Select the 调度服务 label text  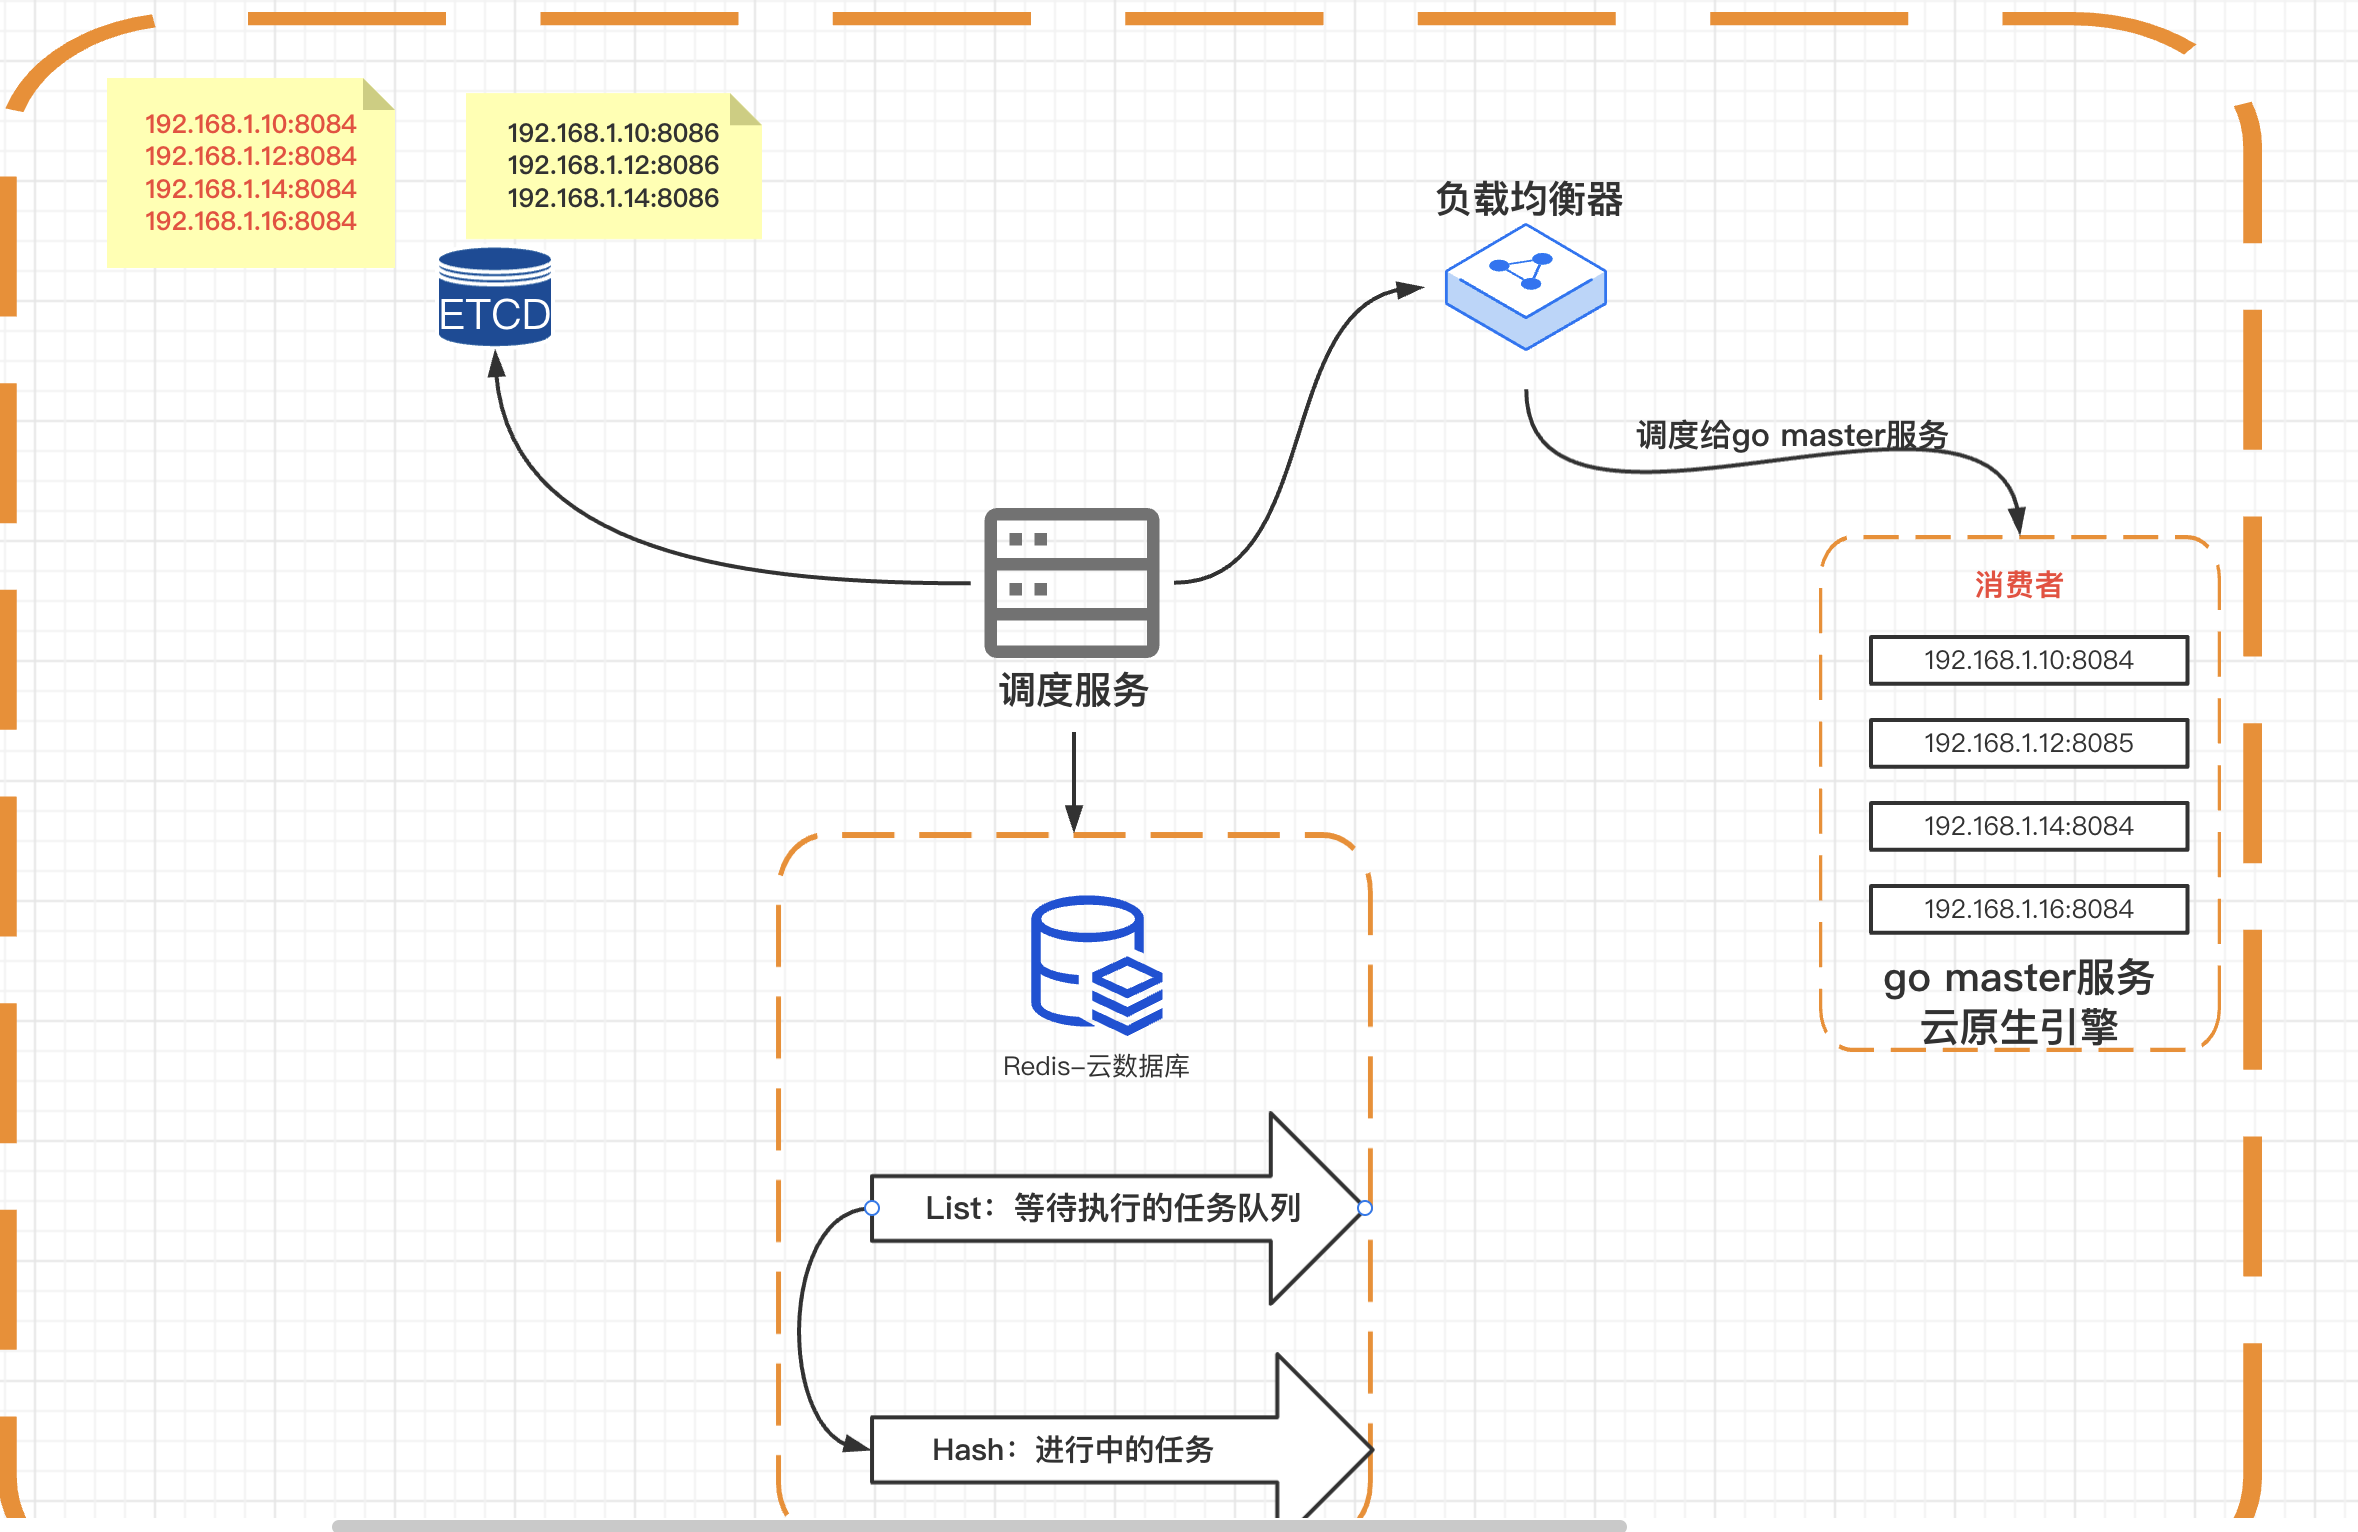(1073, 690)
